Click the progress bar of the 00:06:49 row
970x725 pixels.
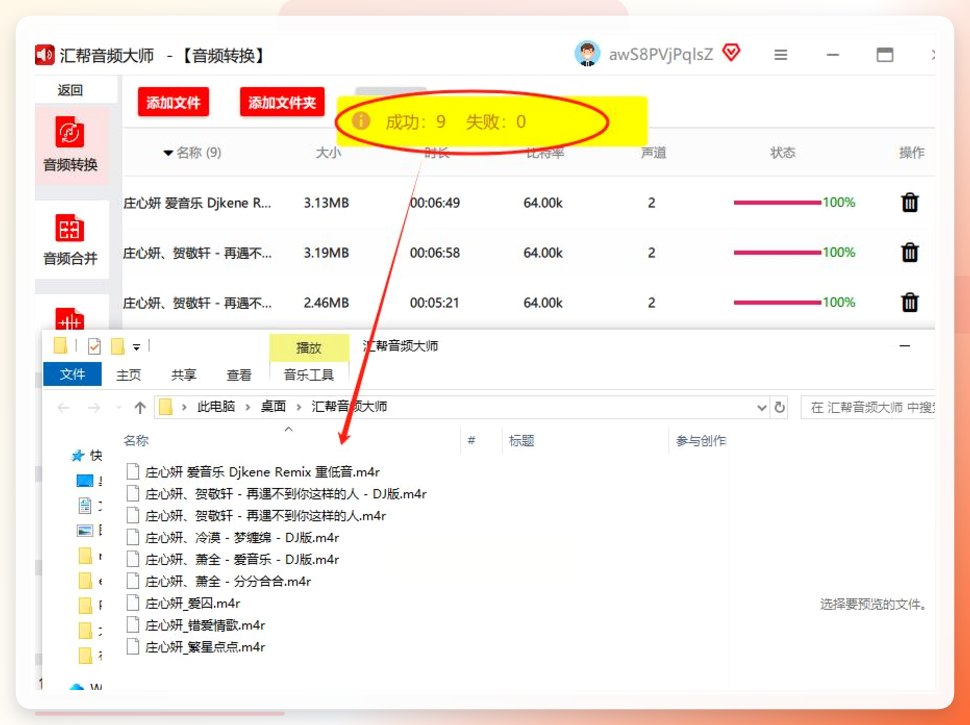[x=777, y=202]
